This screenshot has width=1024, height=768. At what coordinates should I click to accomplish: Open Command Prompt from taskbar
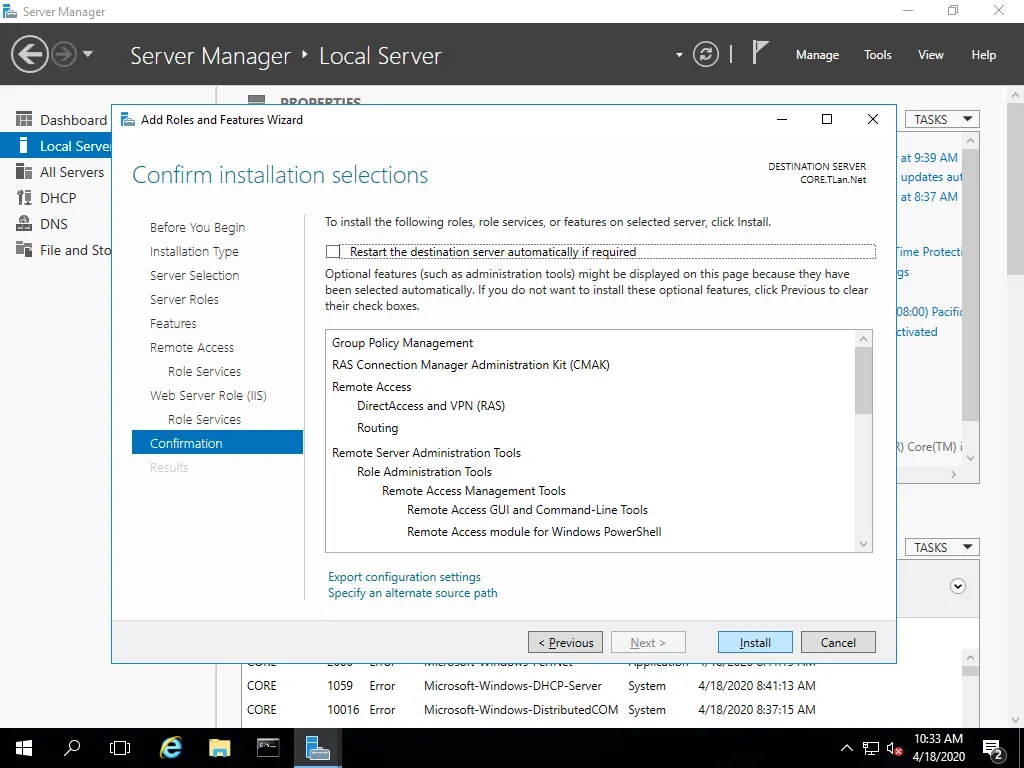268,748
